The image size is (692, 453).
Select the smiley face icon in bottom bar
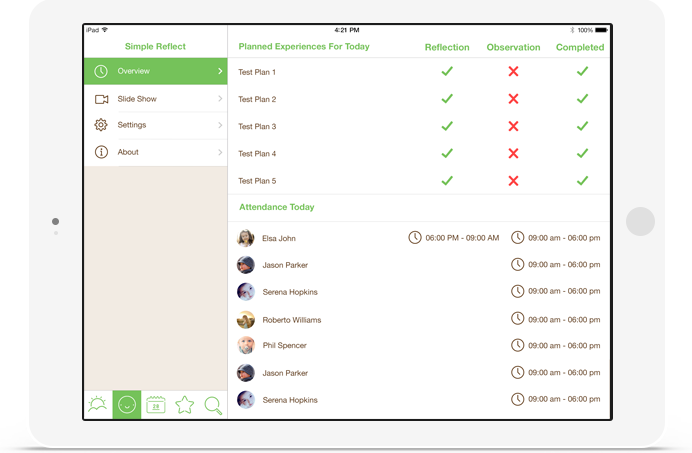[127, 405]
